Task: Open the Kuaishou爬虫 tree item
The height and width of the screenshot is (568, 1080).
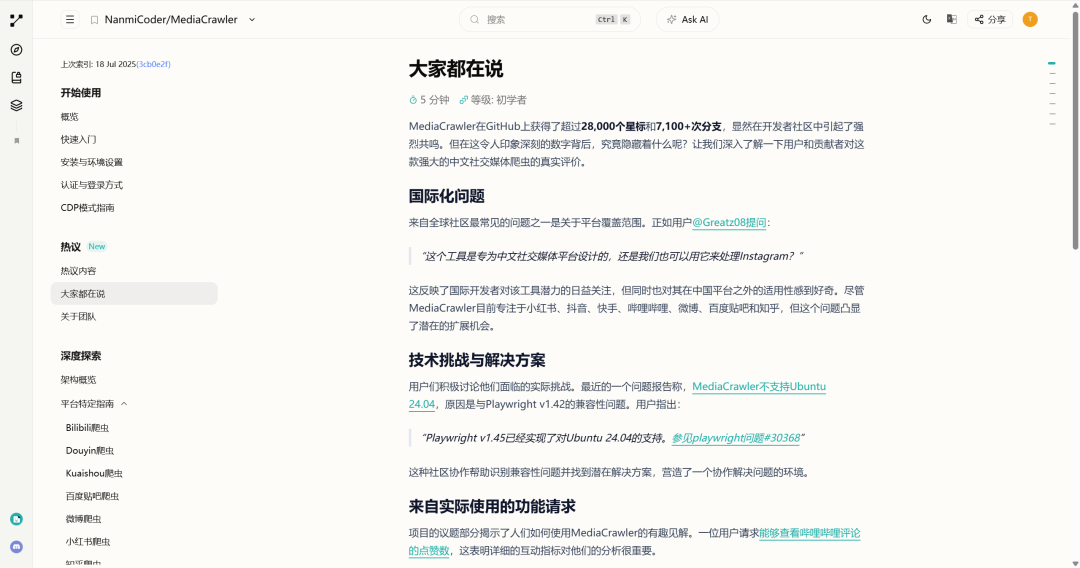Action: coord(94,473)
